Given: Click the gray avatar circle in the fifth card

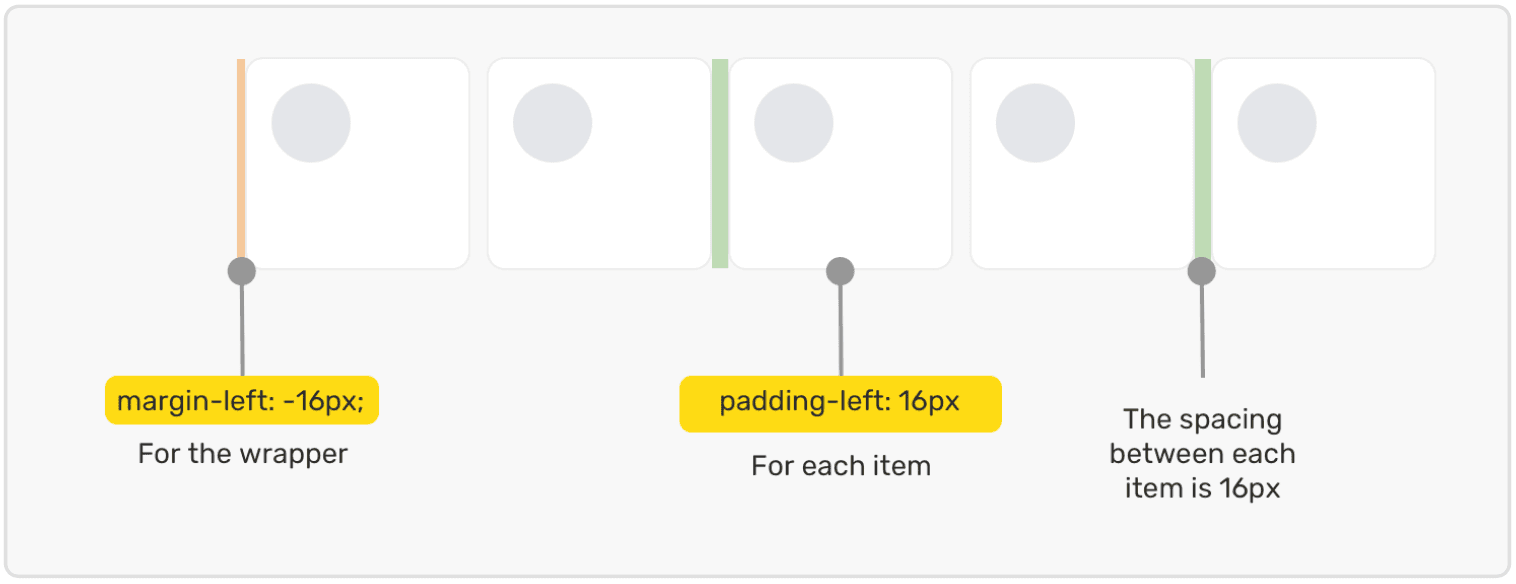Looking at the screenshot, I should [1277, 124].
